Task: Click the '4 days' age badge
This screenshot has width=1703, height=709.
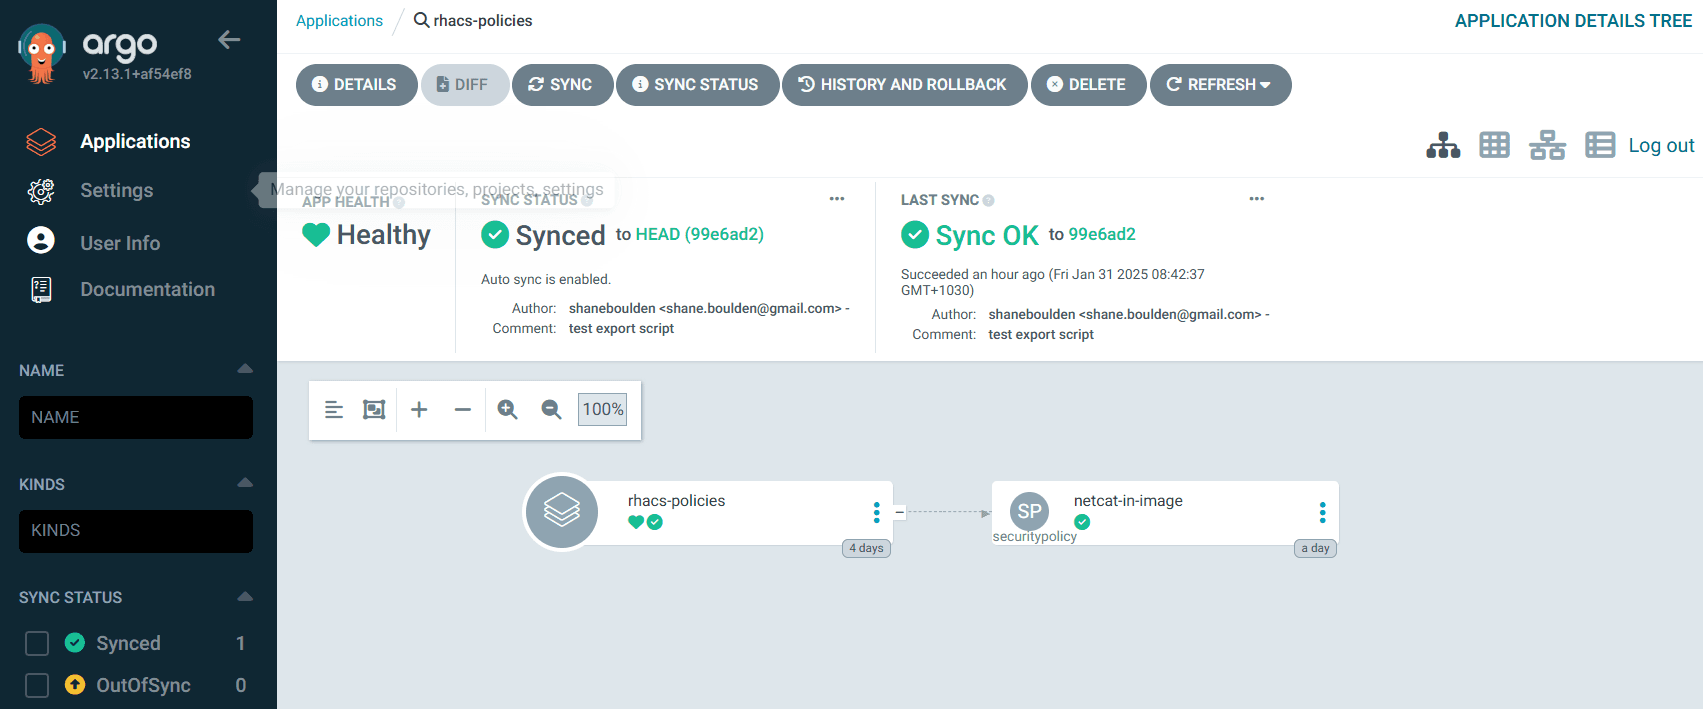Action: tap(866, 548)
